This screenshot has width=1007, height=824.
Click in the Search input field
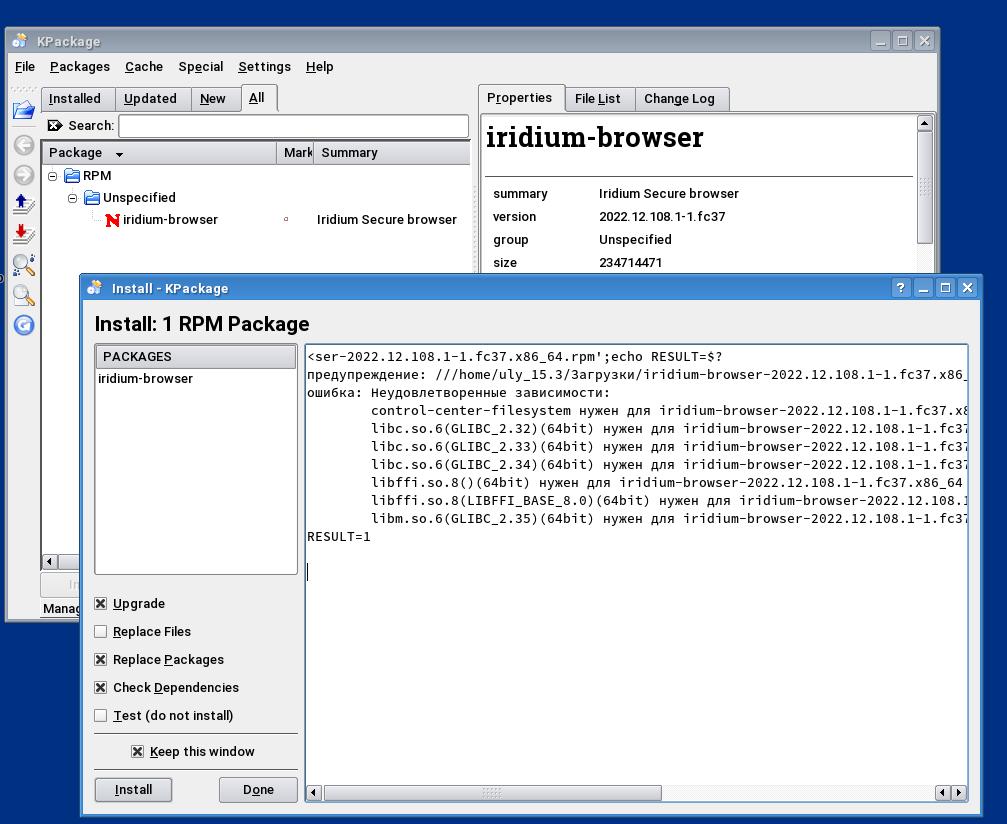(293, 126)
